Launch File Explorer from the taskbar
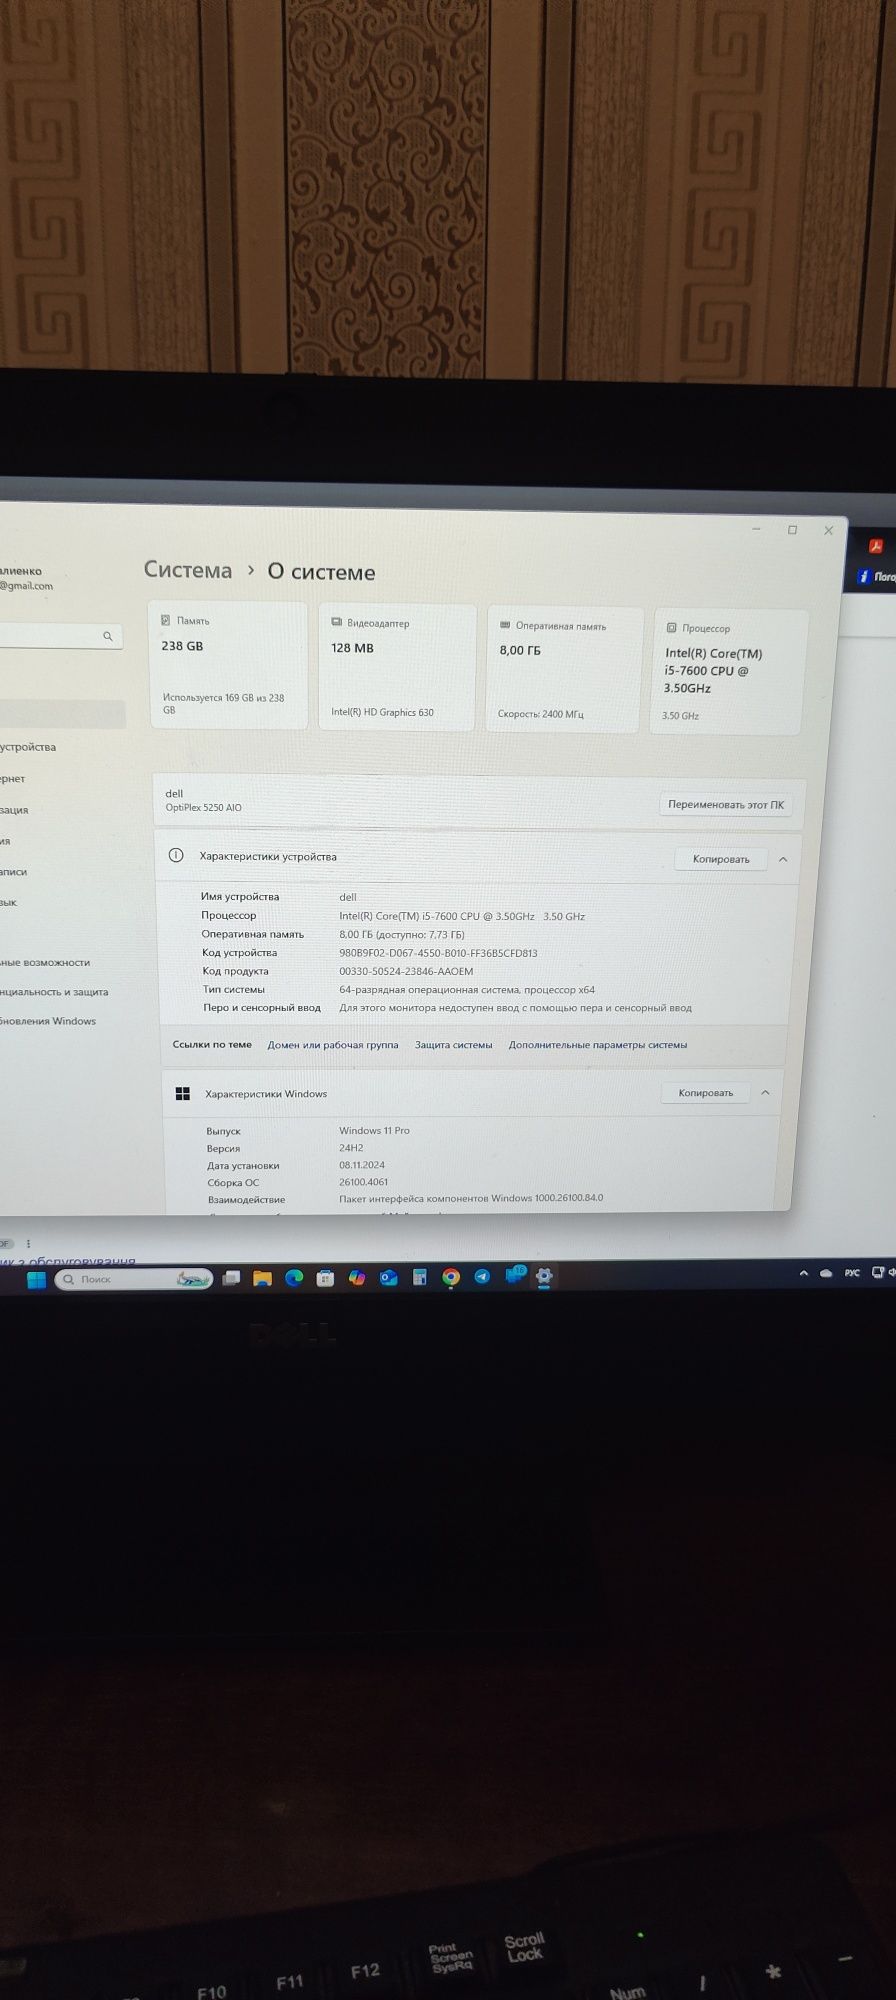This screenshot has height=2000, width=896. pos(262,1278)
